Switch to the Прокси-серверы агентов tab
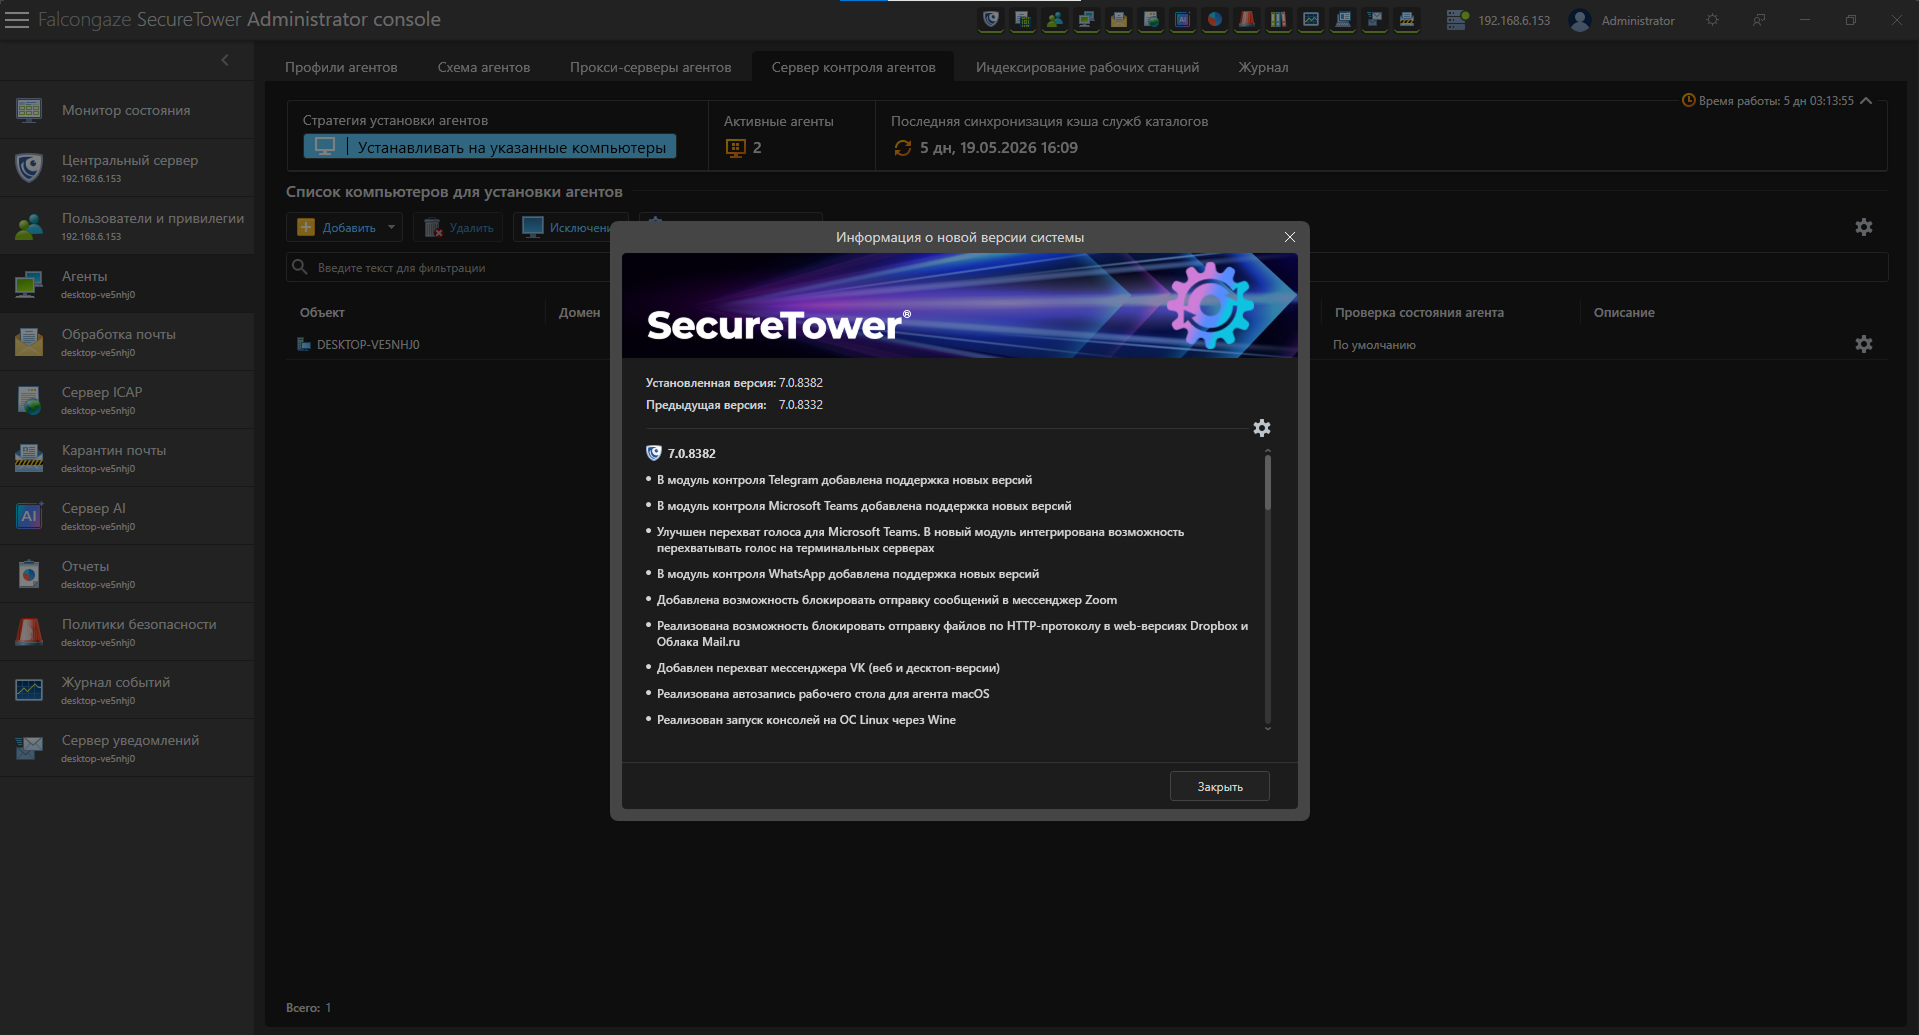The width and height of the screenshot is (1919, 1035). click(651, 67)
